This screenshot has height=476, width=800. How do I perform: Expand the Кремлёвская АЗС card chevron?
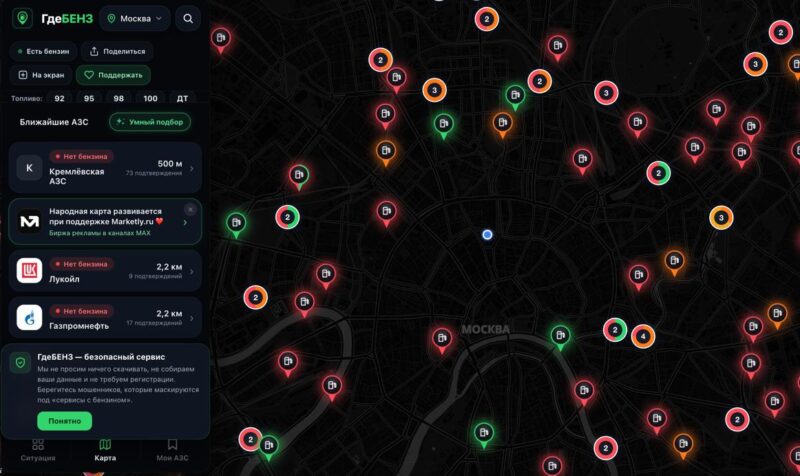pyautogui.click(x=192, y=168)
